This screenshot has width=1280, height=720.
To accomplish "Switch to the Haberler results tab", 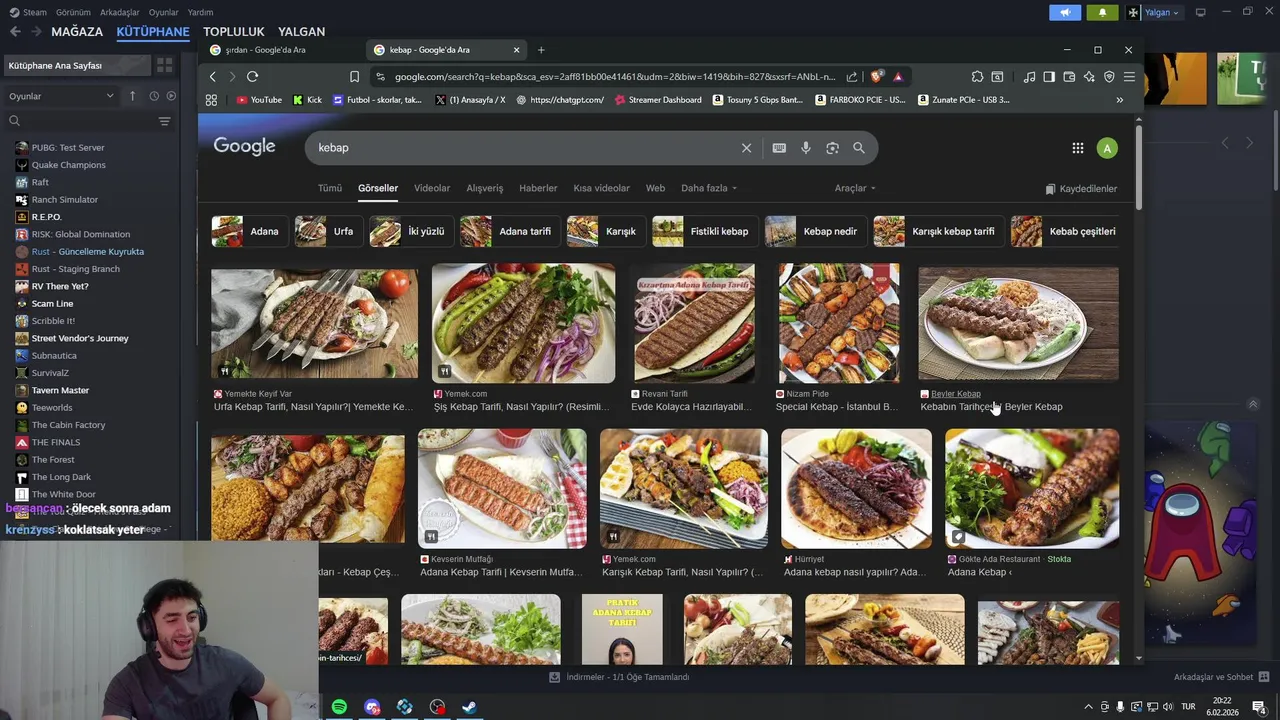I will [x=538, y=188].
